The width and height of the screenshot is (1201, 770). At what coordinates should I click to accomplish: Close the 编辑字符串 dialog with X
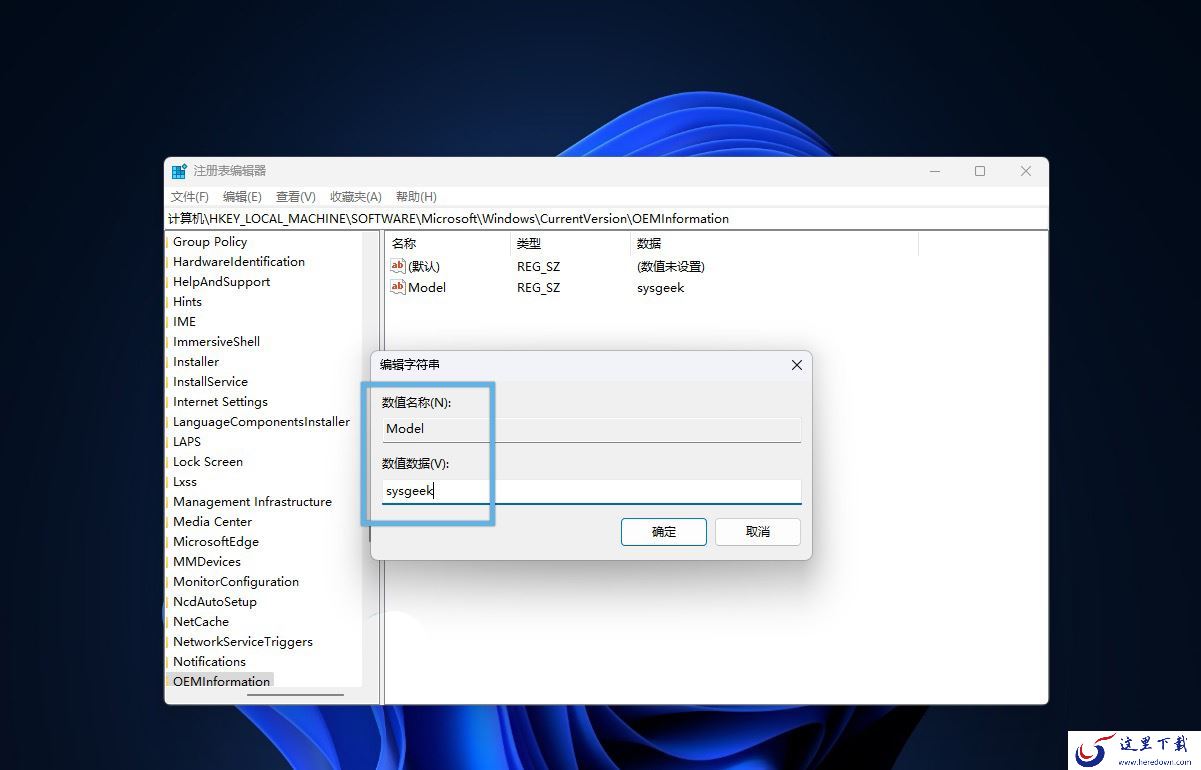pyautogui.click(x=797, y=365)
